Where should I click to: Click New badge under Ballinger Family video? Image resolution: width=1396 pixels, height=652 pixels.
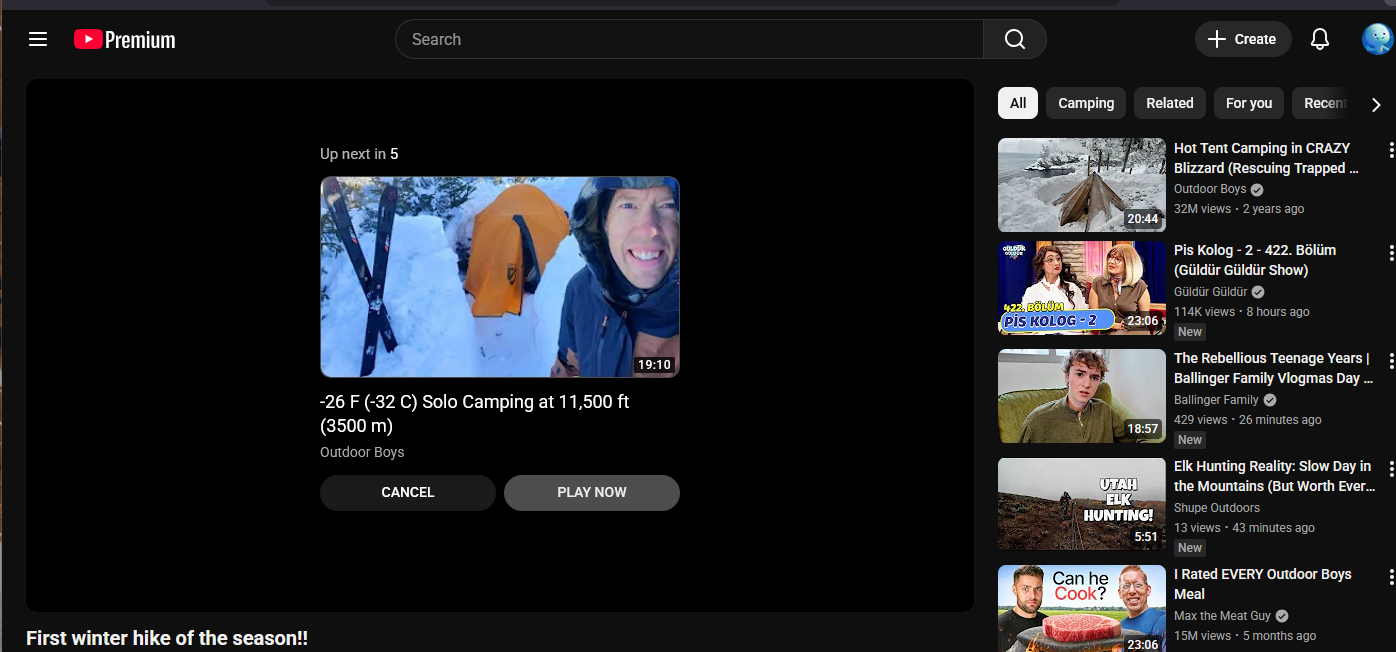pyautogui.click(x=1190, y=440)
